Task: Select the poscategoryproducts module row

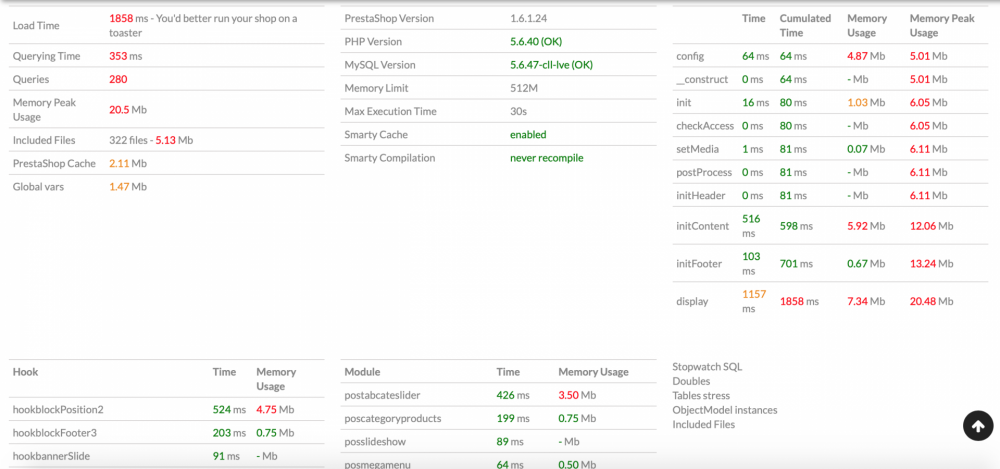Action: click(x=392, y=418)
